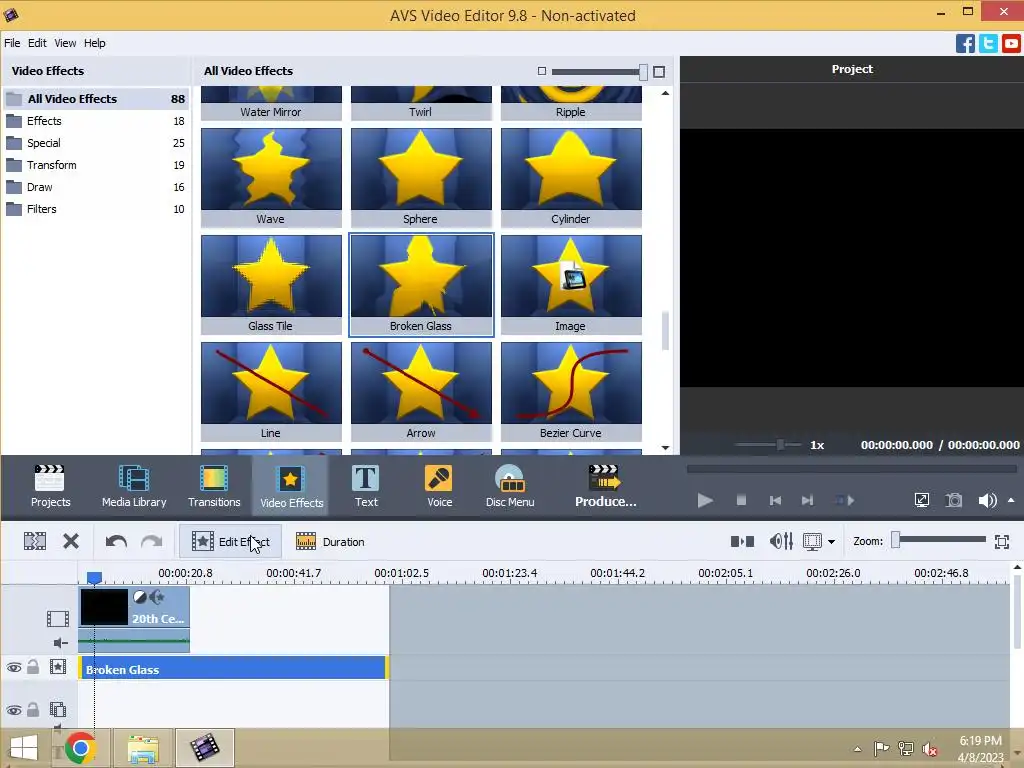Select the Arrow effect thumbnail
Screen dimensions: 1024x768
click(x=421, y=391)
